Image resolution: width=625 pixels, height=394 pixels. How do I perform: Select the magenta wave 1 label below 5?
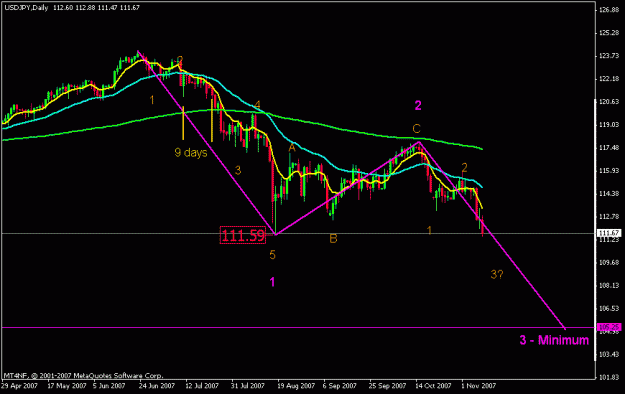tap(272, 282)
